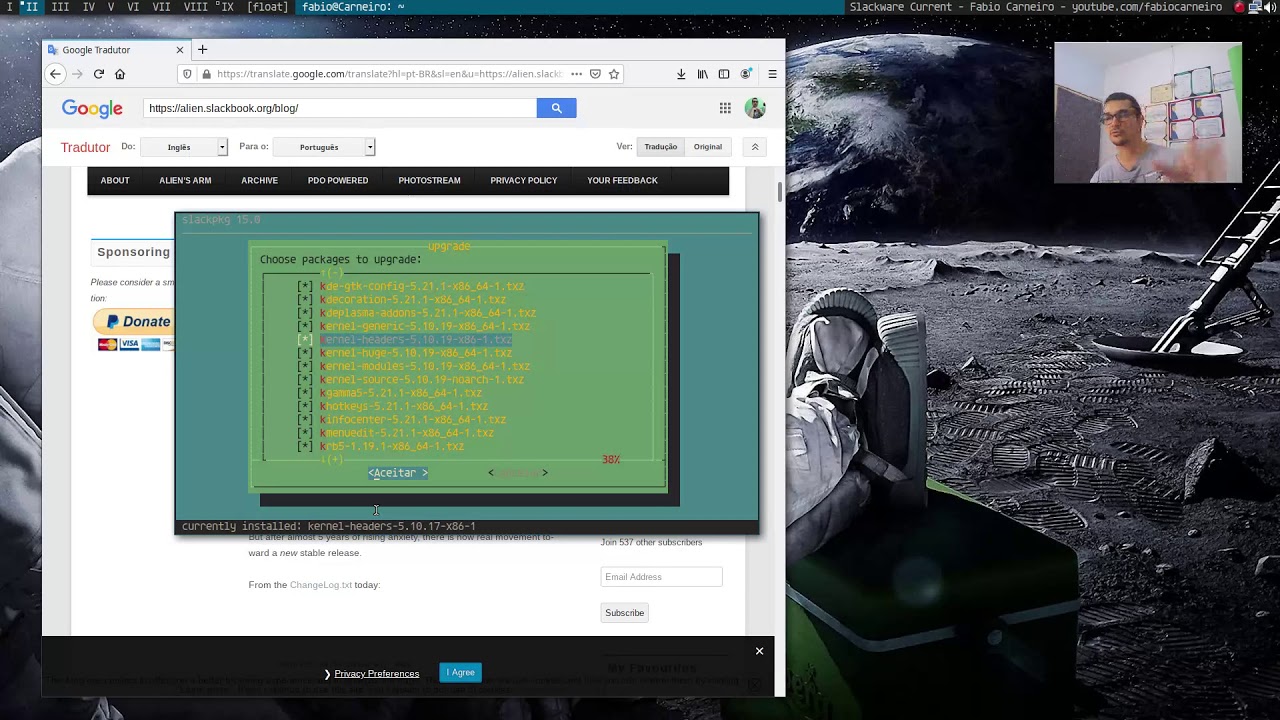This screenshot has height=720, width=1280.
Task: Switch view to Tradução
Action: click(660, 147)
